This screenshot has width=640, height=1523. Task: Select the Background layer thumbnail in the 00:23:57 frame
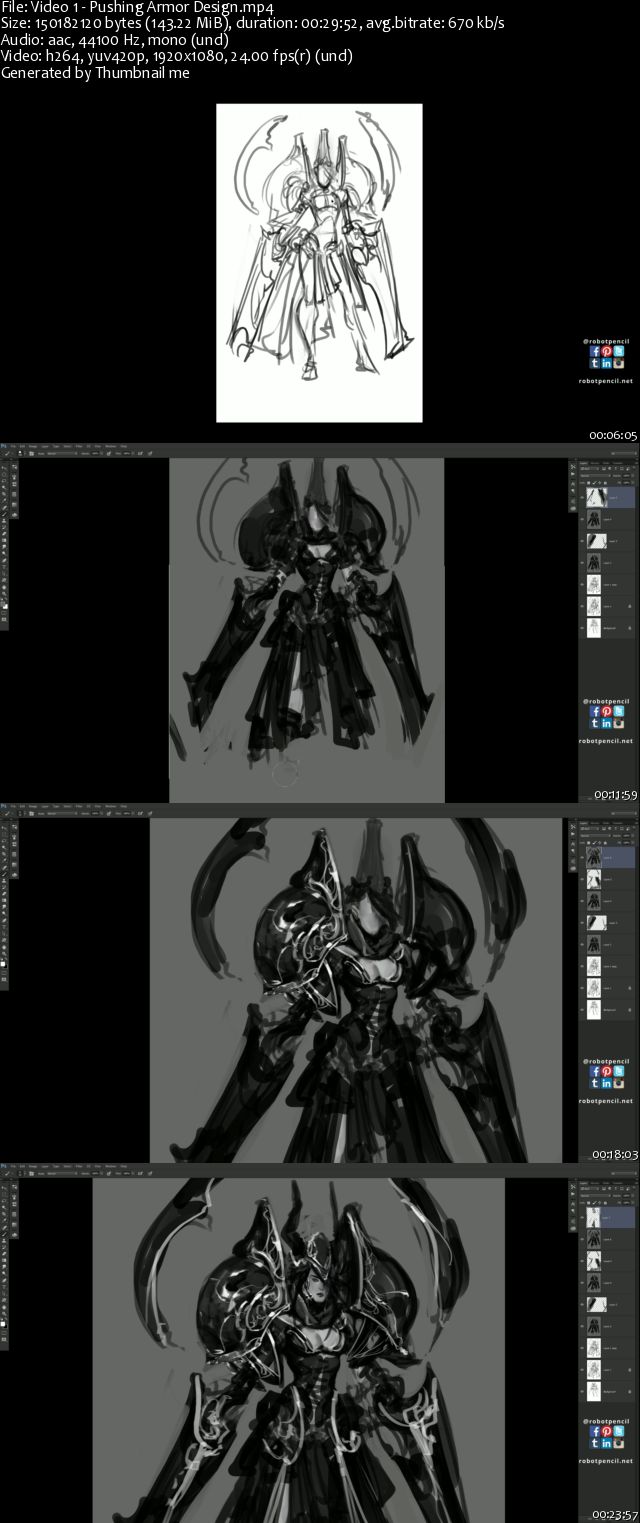tap(595, 1390)
